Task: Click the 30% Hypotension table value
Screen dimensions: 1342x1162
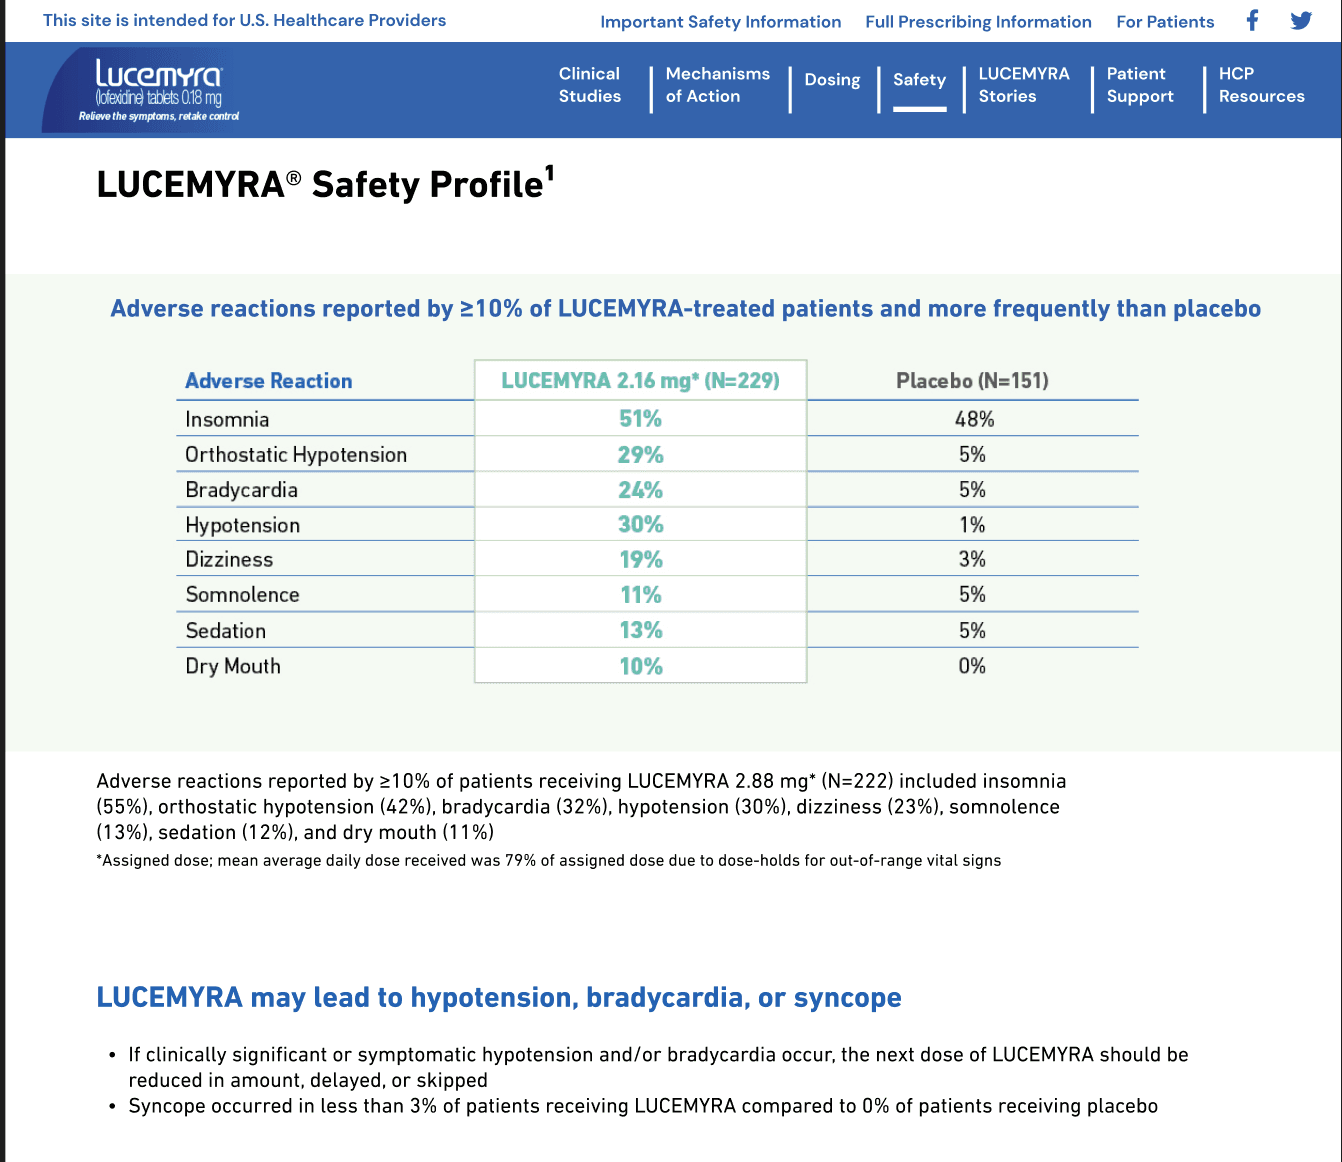Action: pos(640,525)
